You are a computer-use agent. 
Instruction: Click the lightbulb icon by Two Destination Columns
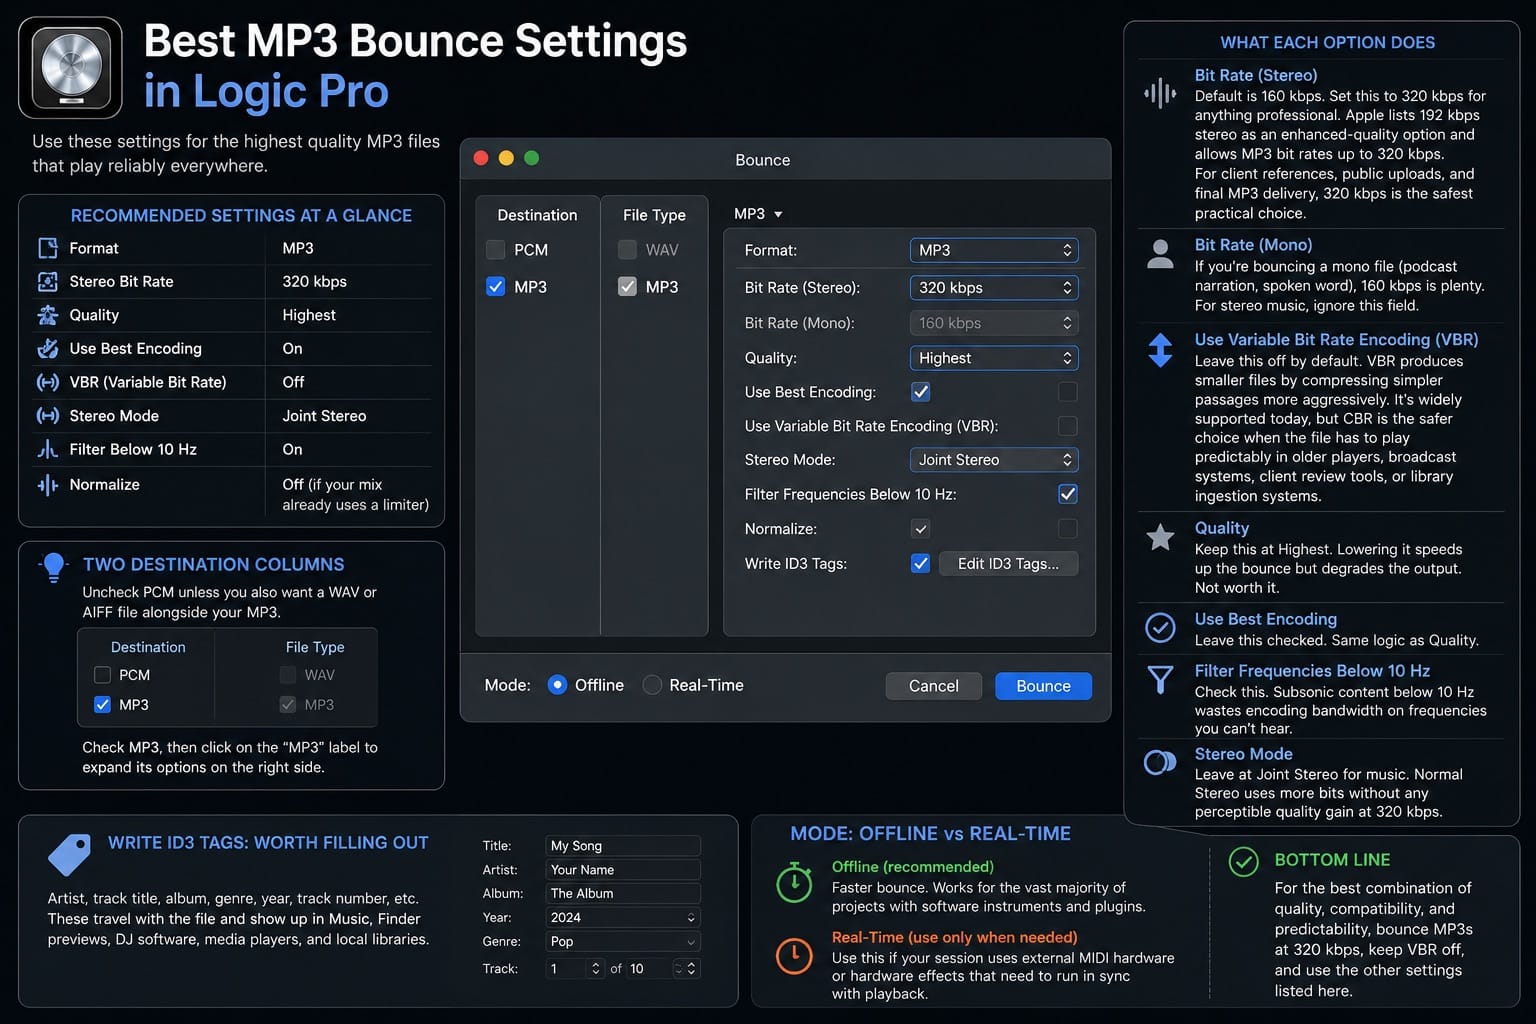[x=54, y=567]
